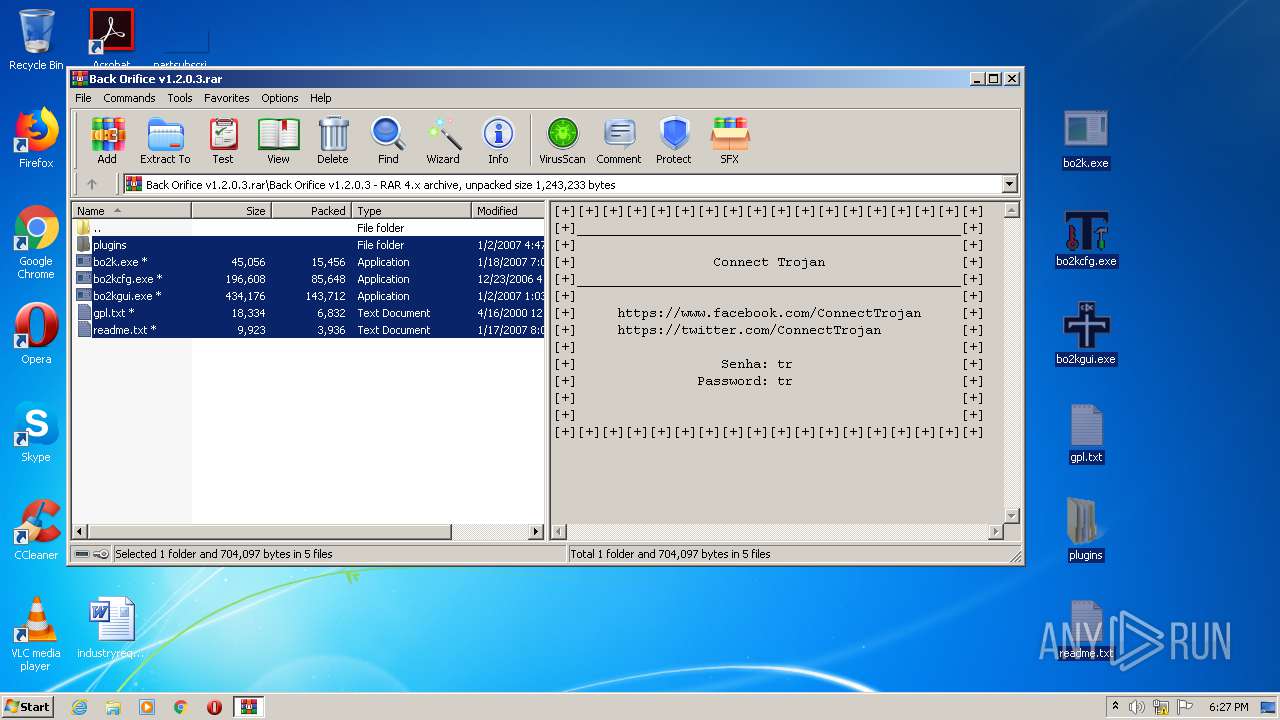Screen dimensions: 1280x720
Task: Open the Windows Start menu
Action: (28, 706)
